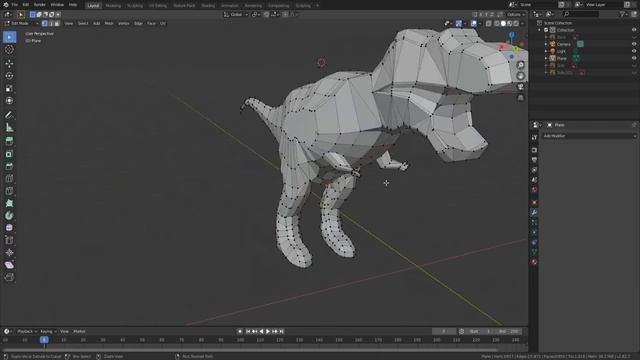
Task: Click the play animation button
Action: (268, 332)
